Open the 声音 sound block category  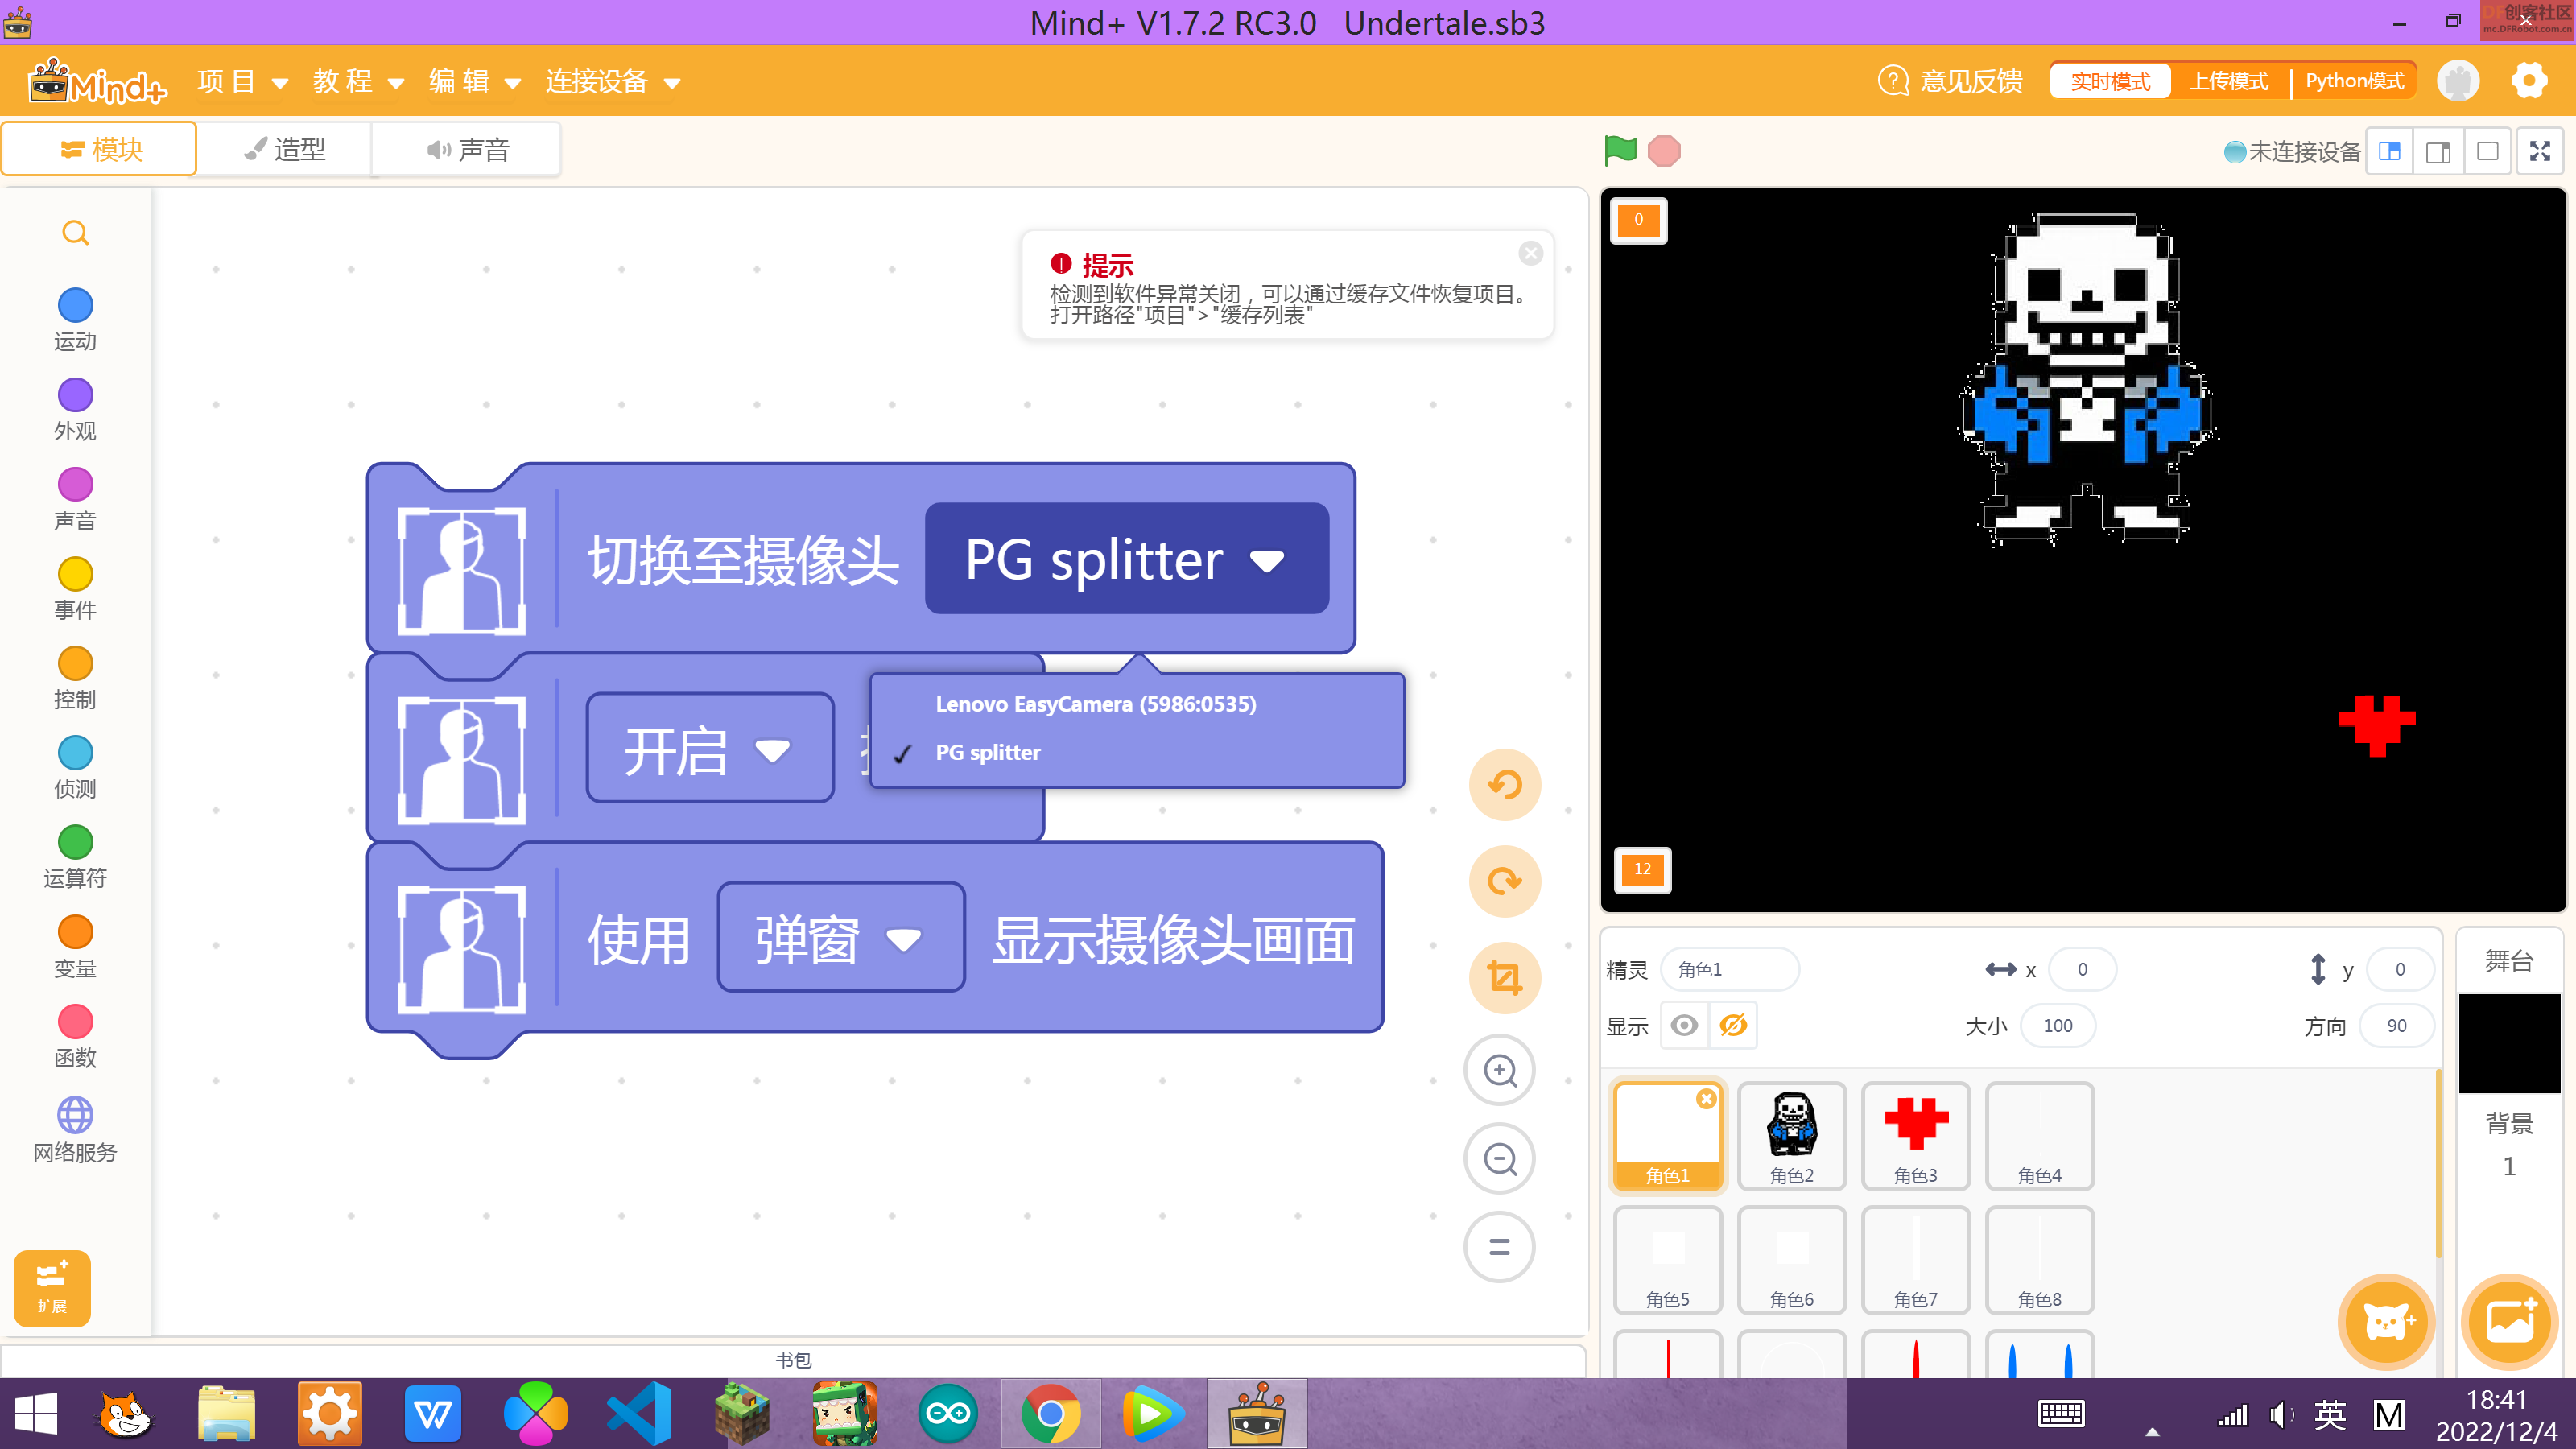point(75,500)
